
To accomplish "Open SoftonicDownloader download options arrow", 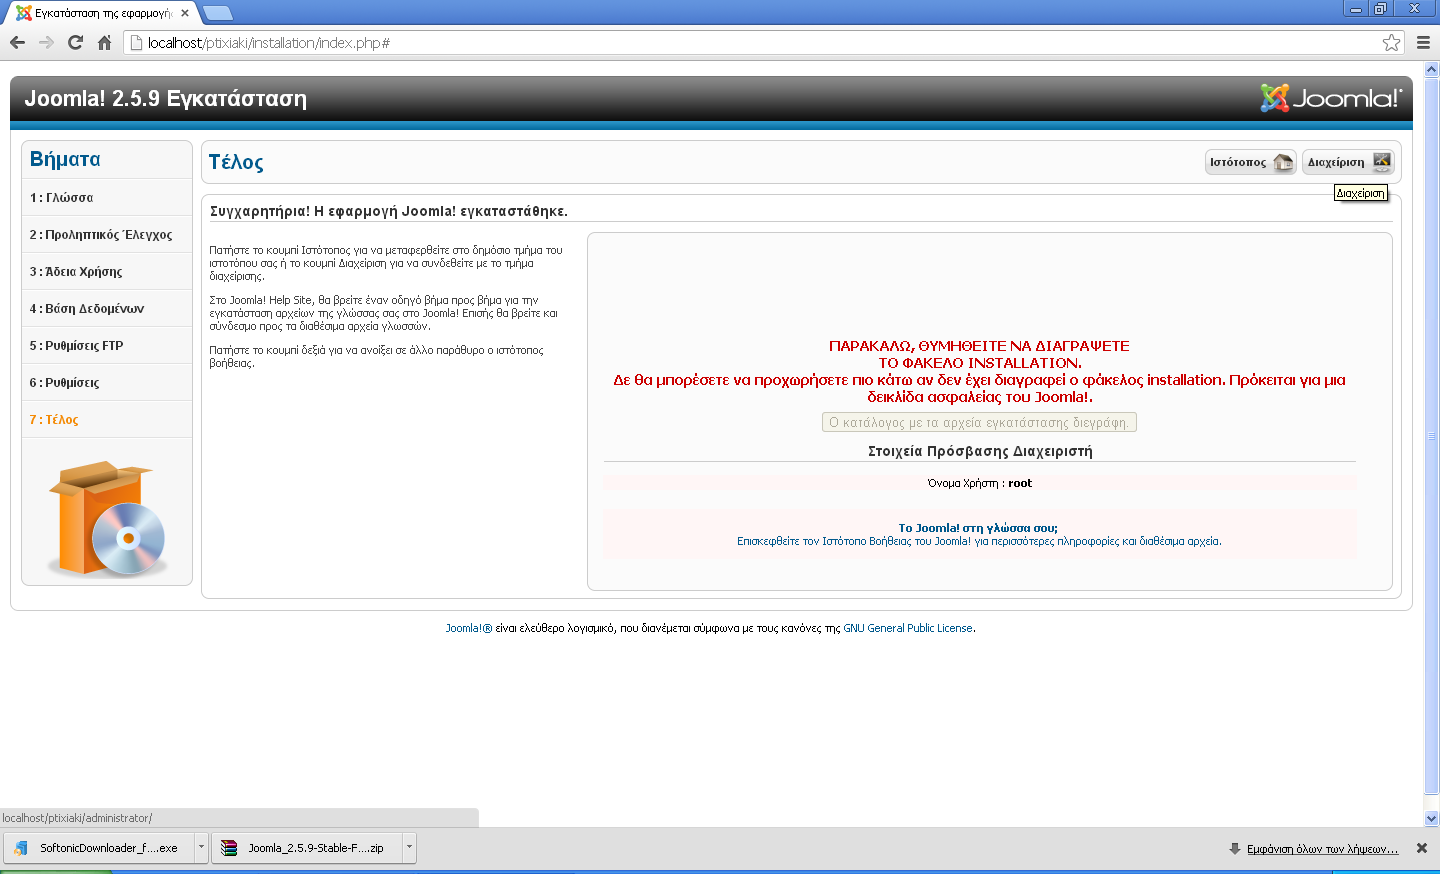I will [x=201, y=848].
